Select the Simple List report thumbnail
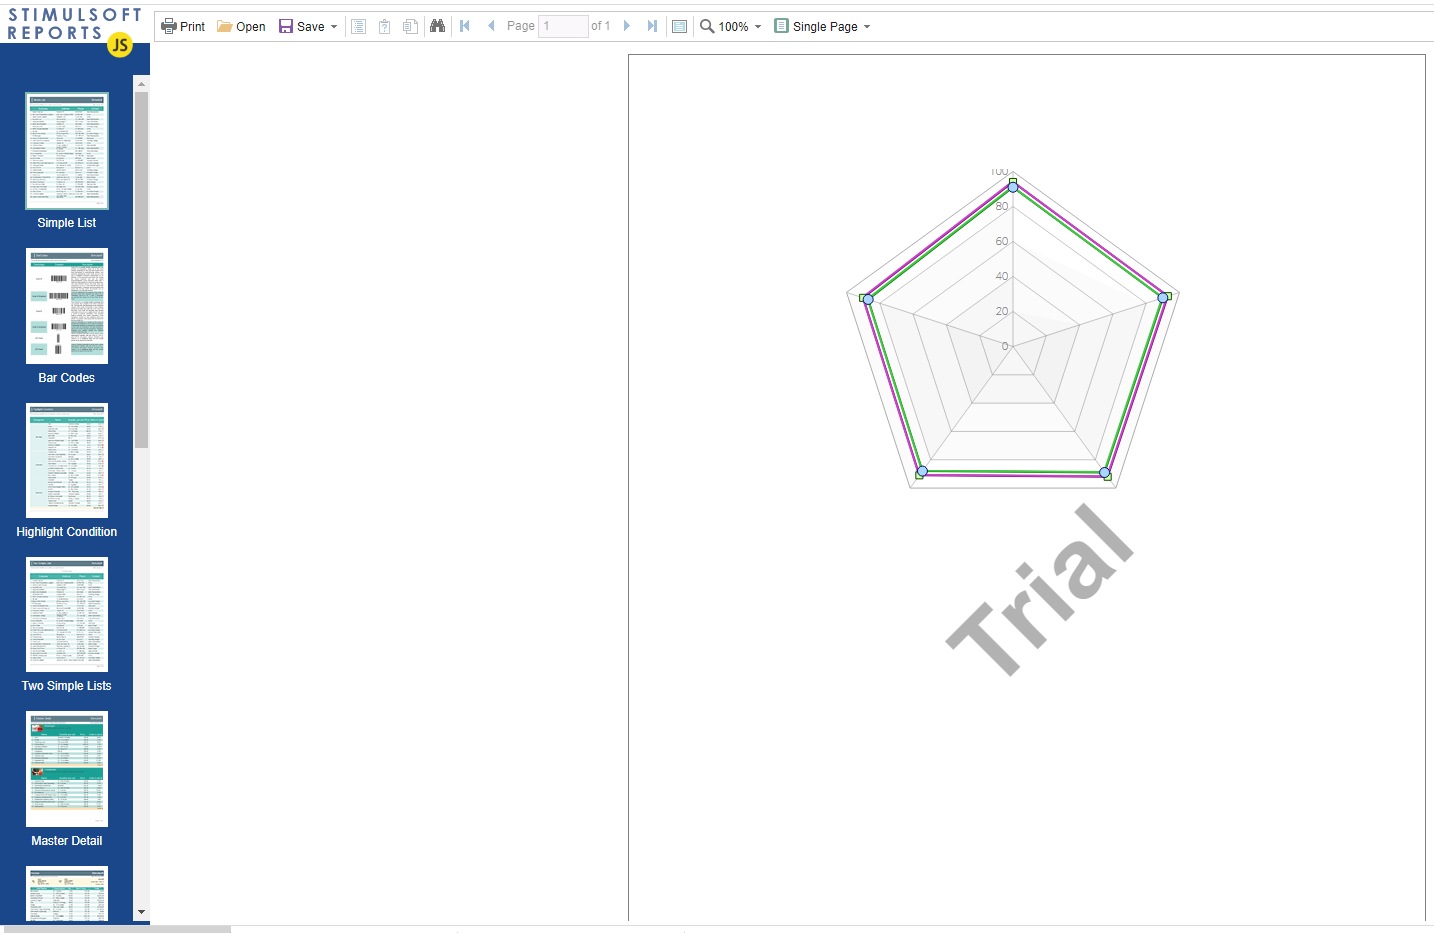This screenshot has height=933, width=1434. pyautogui.click(x=67, y=151)
